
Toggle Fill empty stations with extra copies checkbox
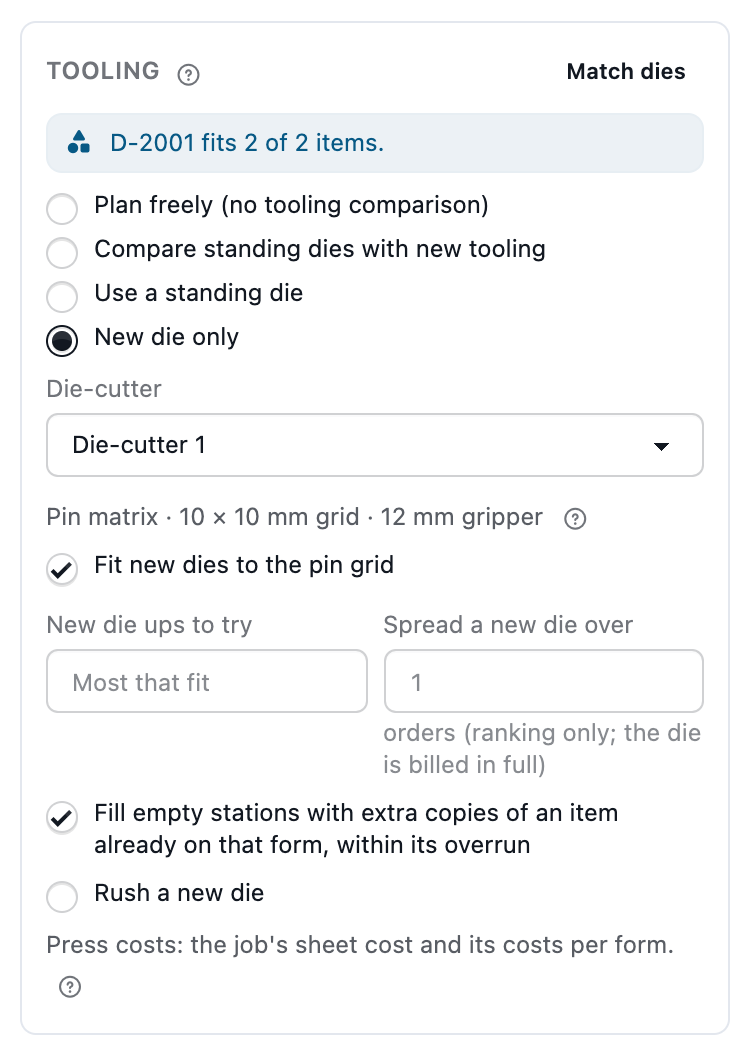pyautogui.click(x=62, y=817)
